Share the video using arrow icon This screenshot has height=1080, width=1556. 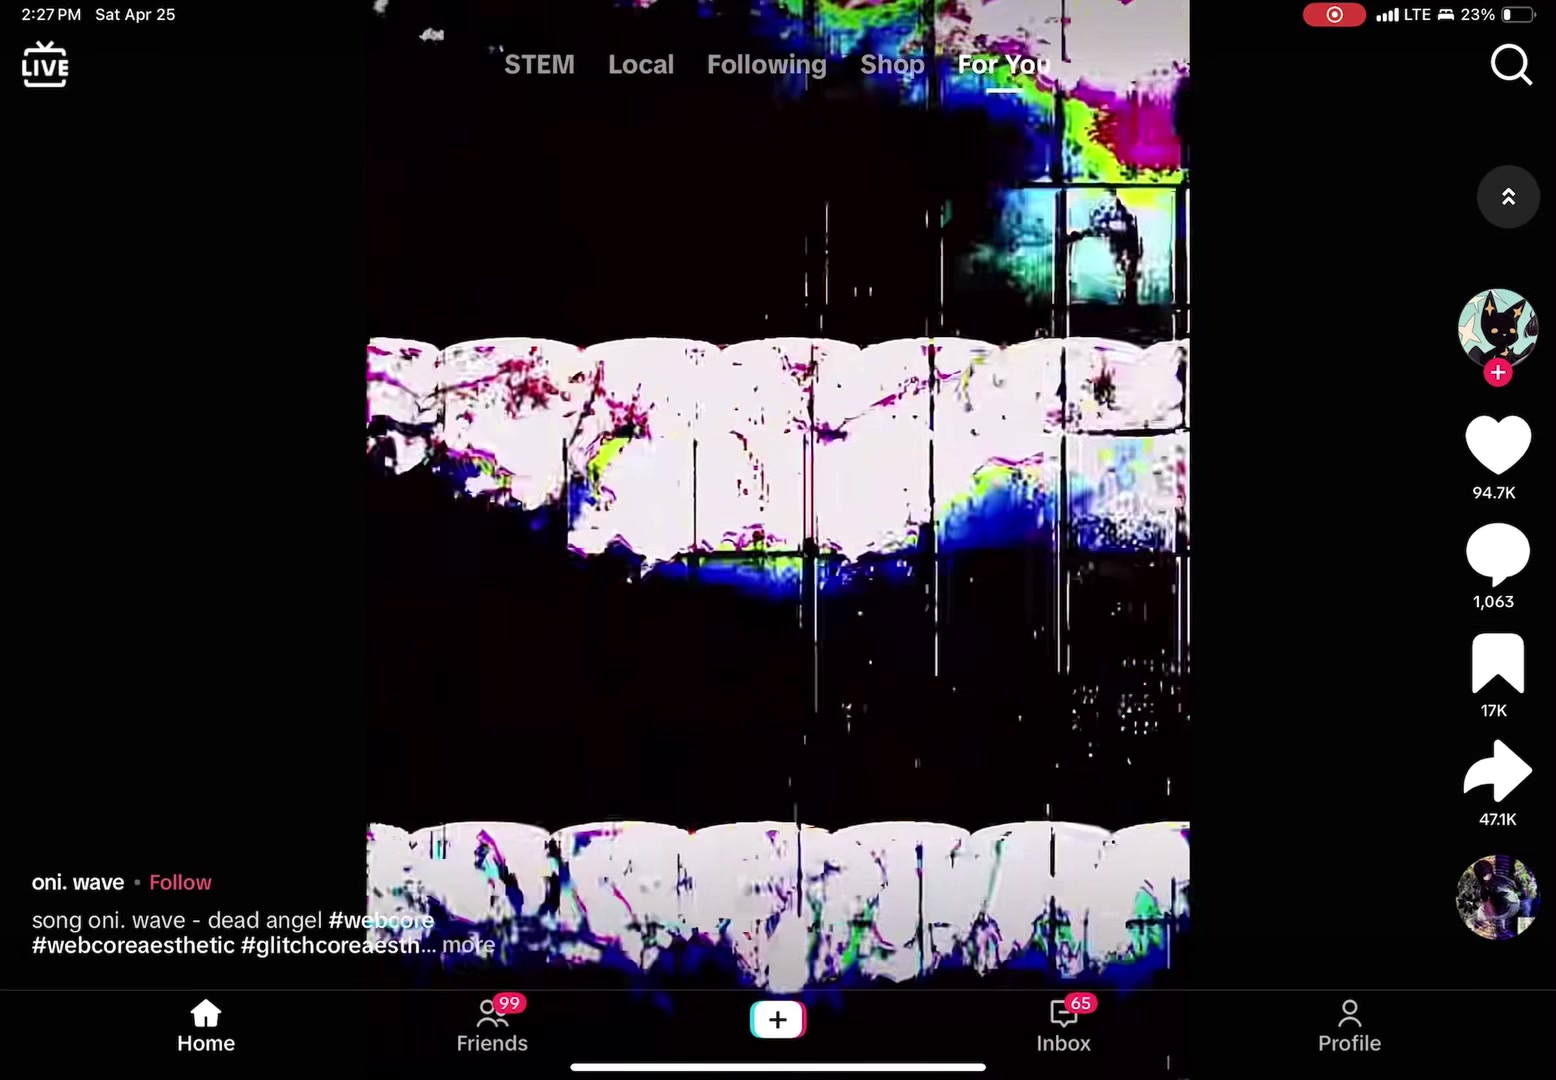point(1497,771)
